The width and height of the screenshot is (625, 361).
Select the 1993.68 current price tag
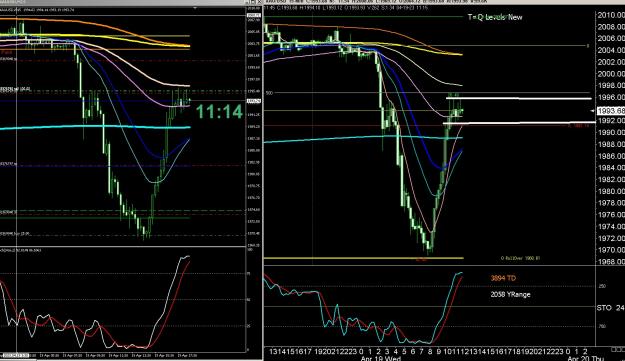pos(610,110)
